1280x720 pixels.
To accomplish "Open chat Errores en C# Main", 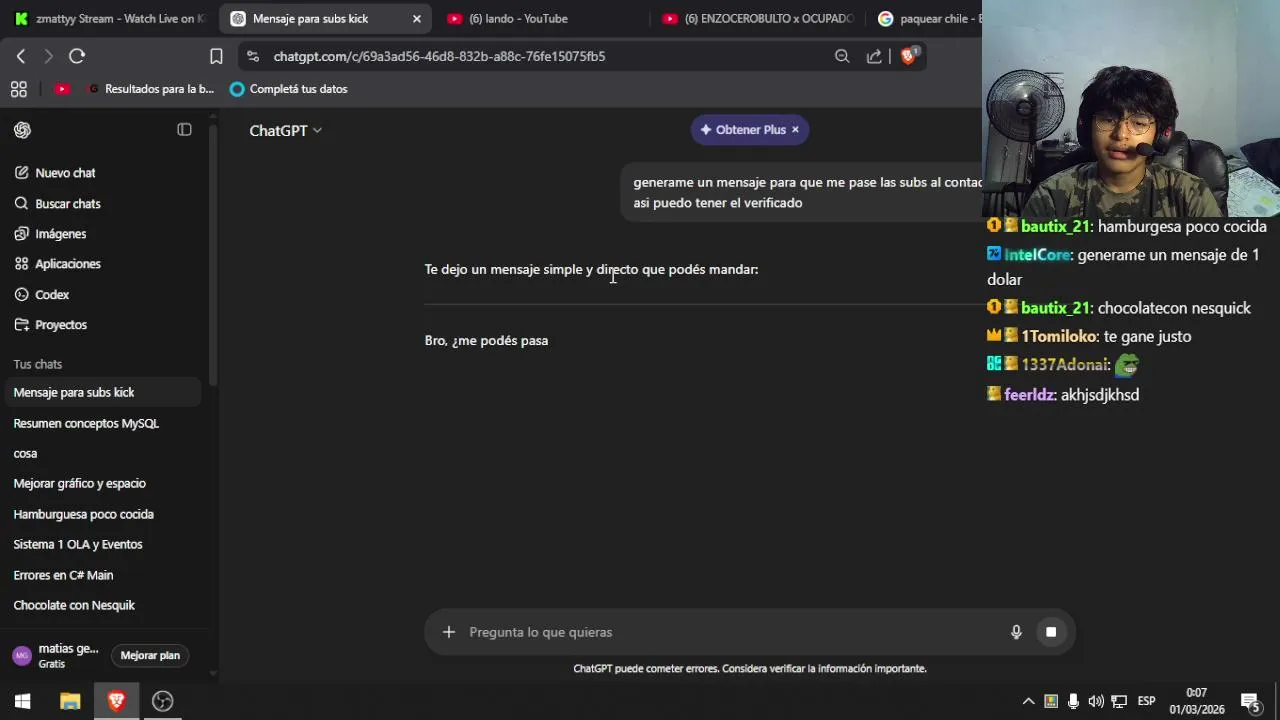I will [x=104, y=575].
